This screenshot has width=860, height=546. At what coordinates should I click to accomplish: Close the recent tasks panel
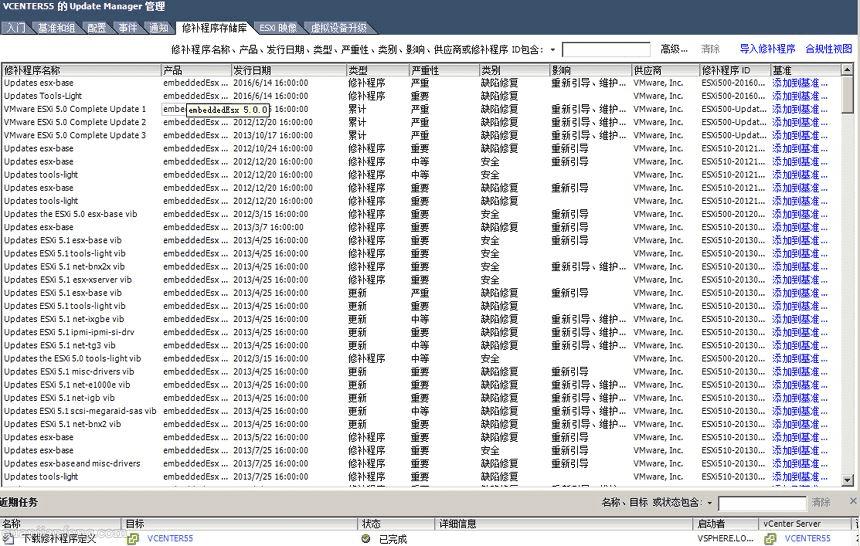(853, 500)
